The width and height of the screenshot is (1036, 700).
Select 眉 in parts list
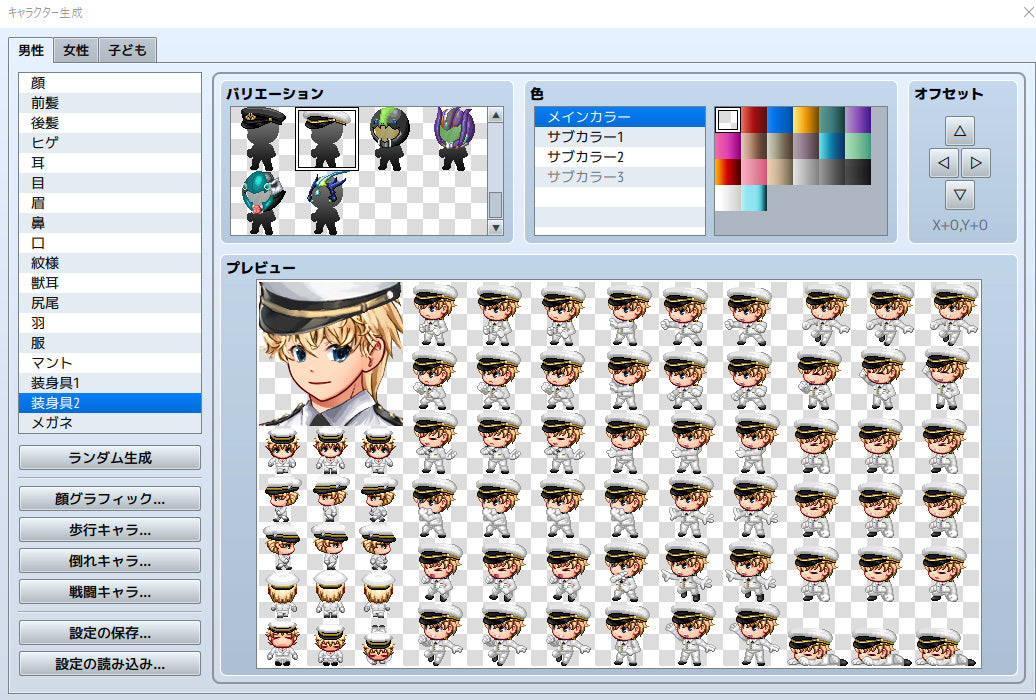coord(110,202)
